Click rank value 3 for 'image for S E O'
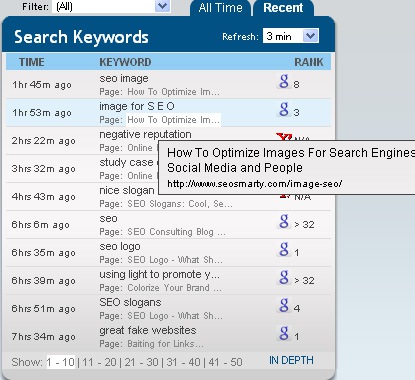The height and width of the screenshot is (380, 415). click(296, 113)
